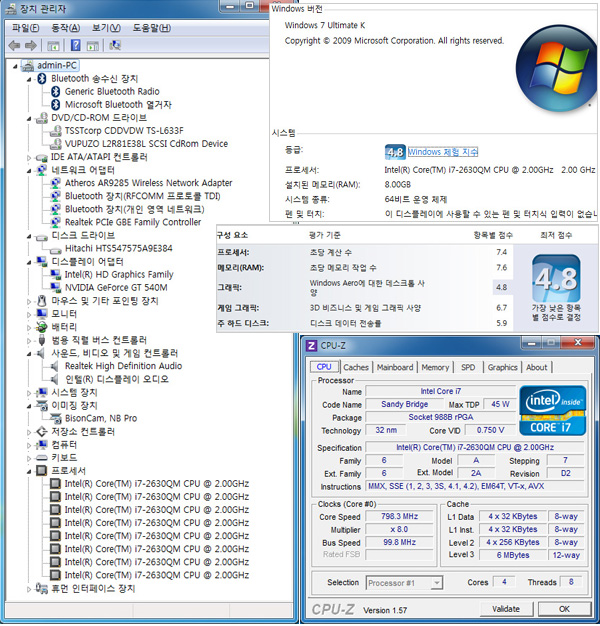Click the 모니터 monitor category icon
Screen dimensions: 600x626
[42, 314]
